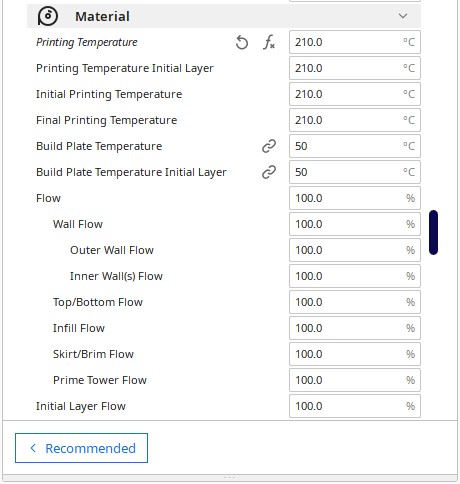Edit the Prime Tower Flow value

coord(355,380)
